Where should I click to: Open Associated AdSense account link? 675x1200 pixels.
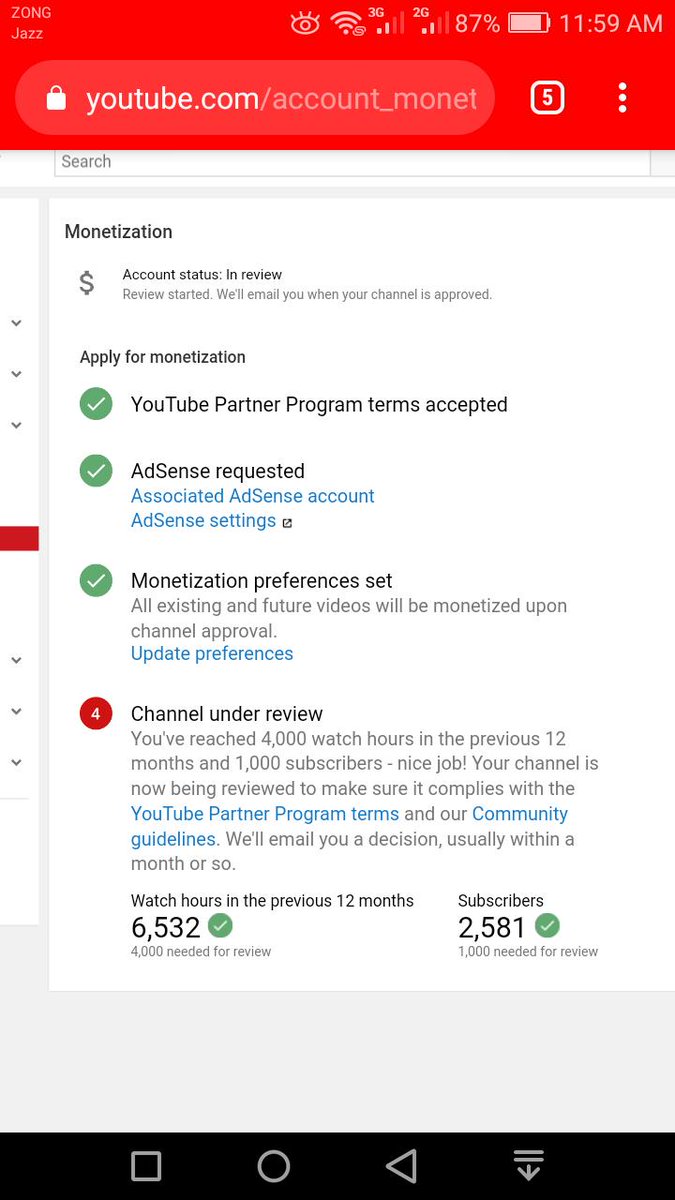pyautogui.click(x=253, y=496)
